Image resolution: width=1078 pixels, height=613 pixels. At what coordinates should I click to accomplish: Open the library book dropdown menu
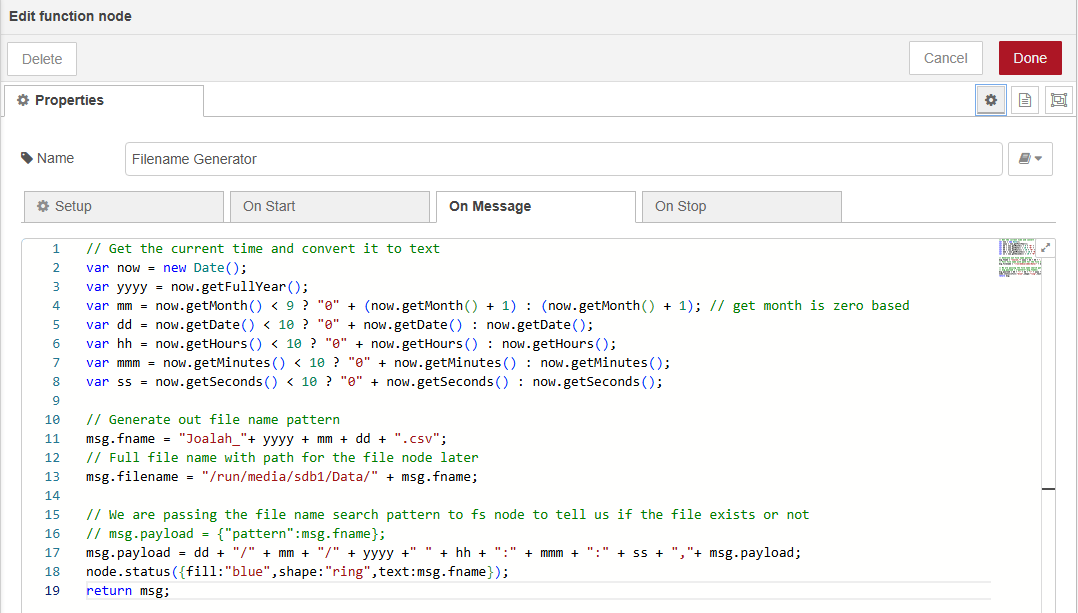(x=1030, y=159)
